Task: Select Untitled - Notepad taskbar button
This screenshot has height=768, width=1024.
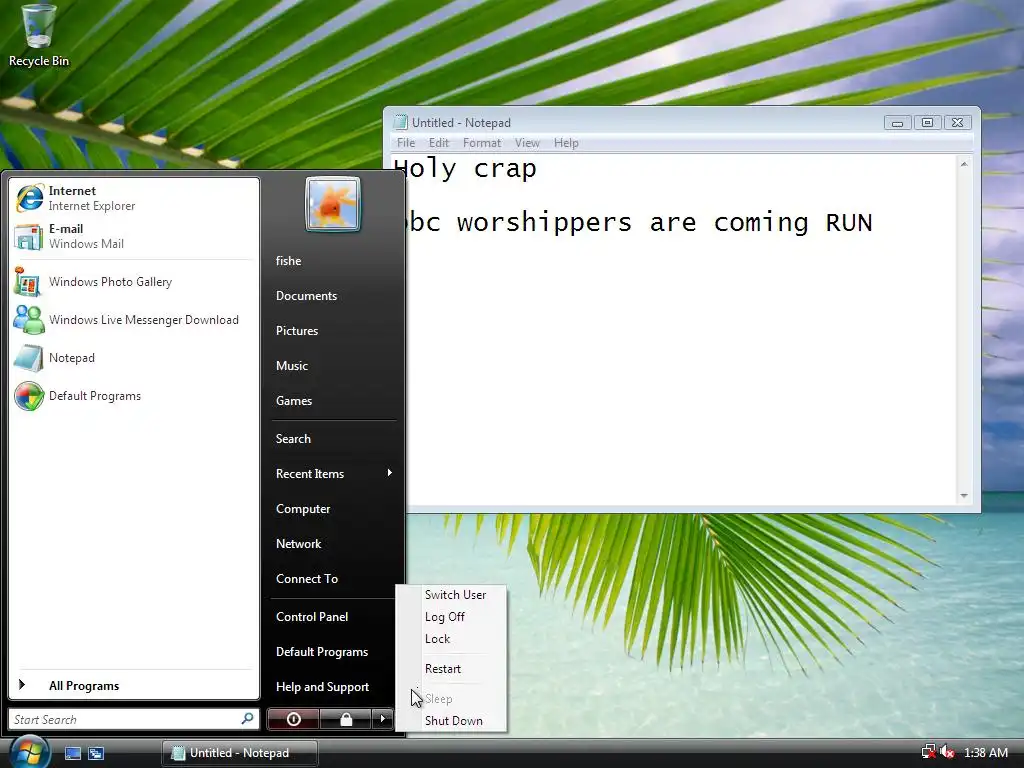Action: coord(240,753)
